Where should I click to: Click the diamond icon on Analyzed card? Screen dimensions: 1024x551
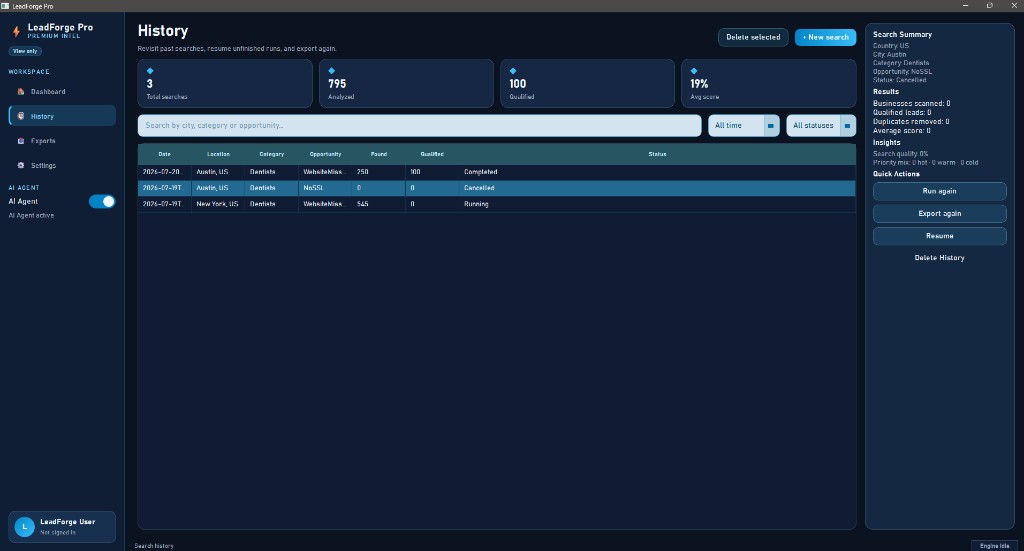tap(331, 71)
